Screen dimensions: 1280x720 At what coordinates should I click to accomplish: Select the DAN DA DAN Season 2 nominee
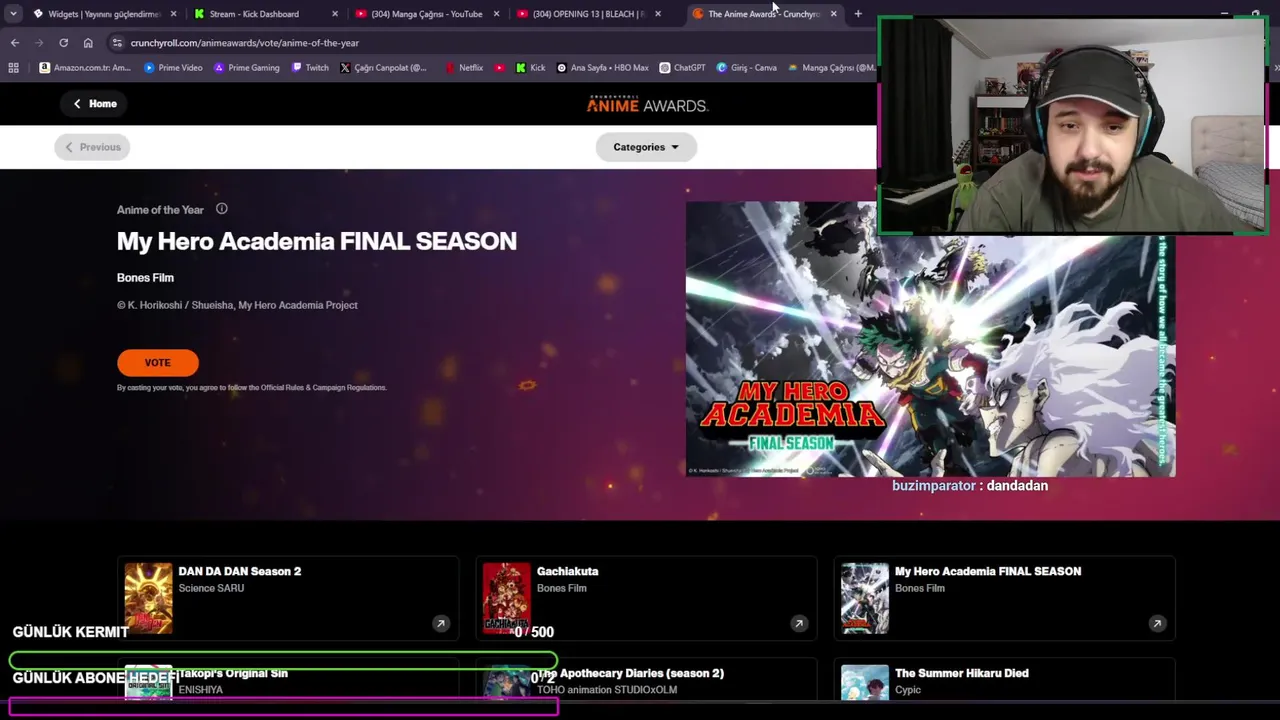point(288,598)
